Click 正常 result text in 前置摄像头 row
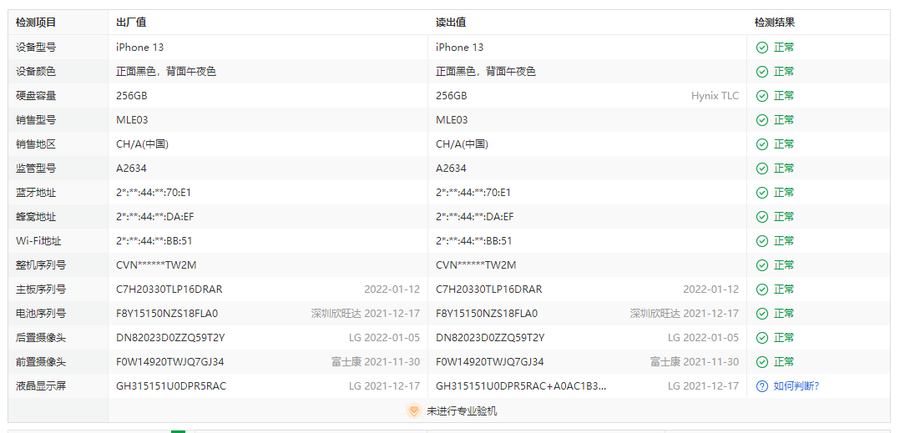The height and width of the screenshot is (433, 900). point(784,362)
